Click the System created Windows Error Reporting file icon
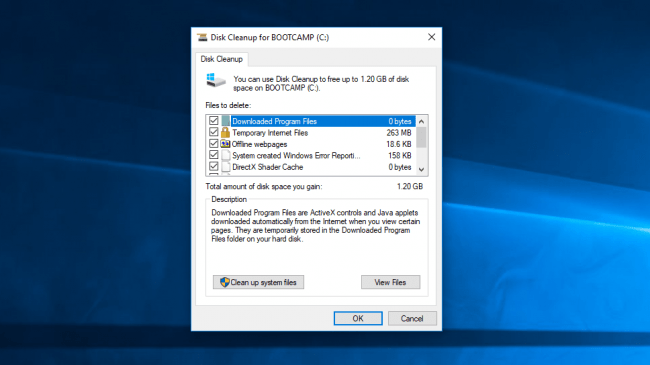This screenshot has height=365, width=650. (x=226, y=156)
